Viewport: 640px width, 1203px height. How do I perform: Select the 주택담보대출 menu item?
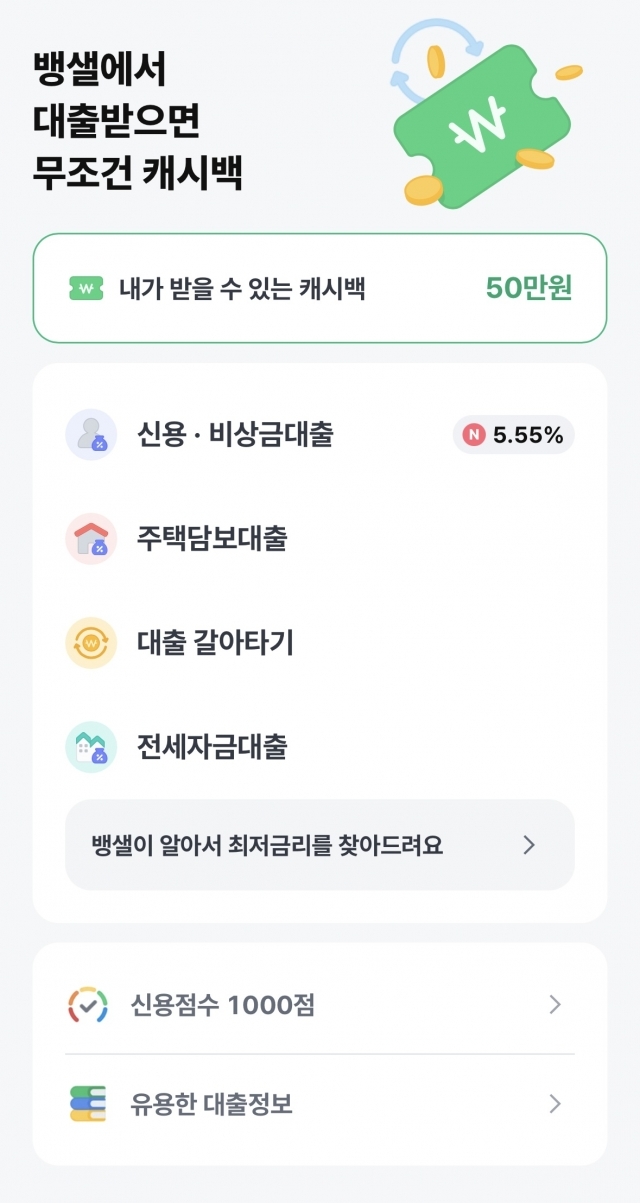coord(212,539)
